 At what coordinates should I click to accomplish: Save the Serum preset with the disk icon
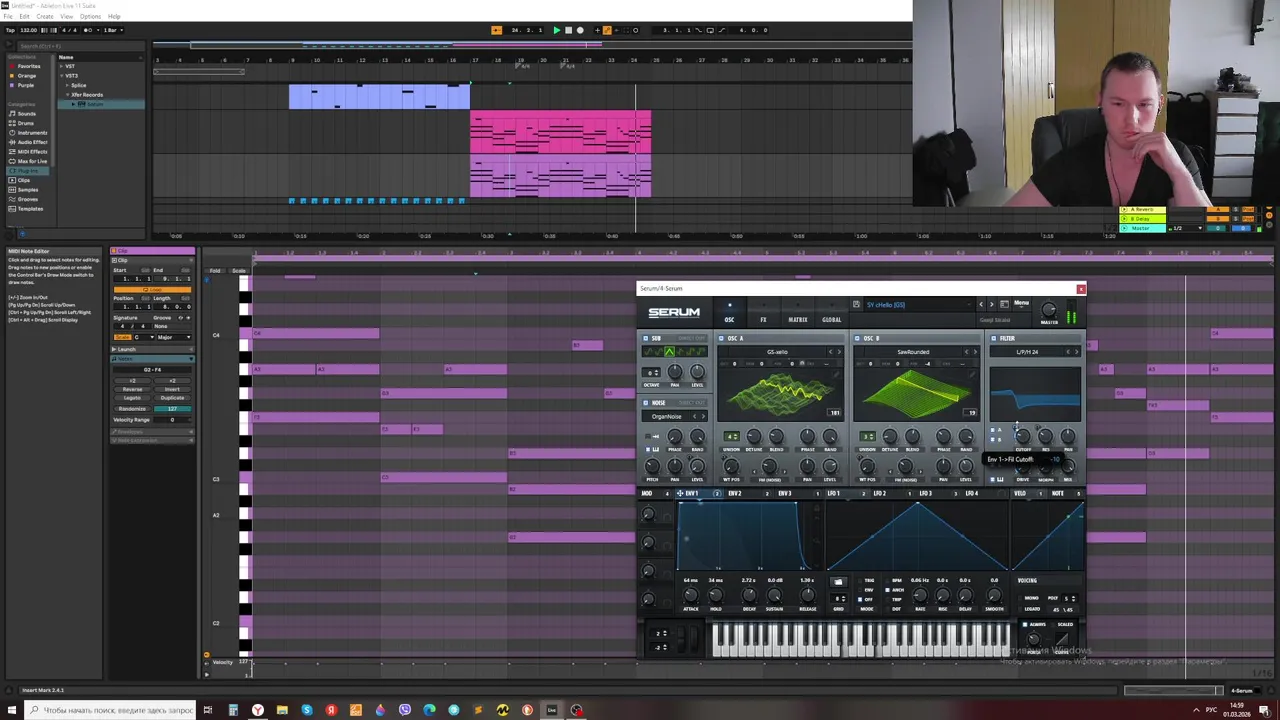(856, 305)
